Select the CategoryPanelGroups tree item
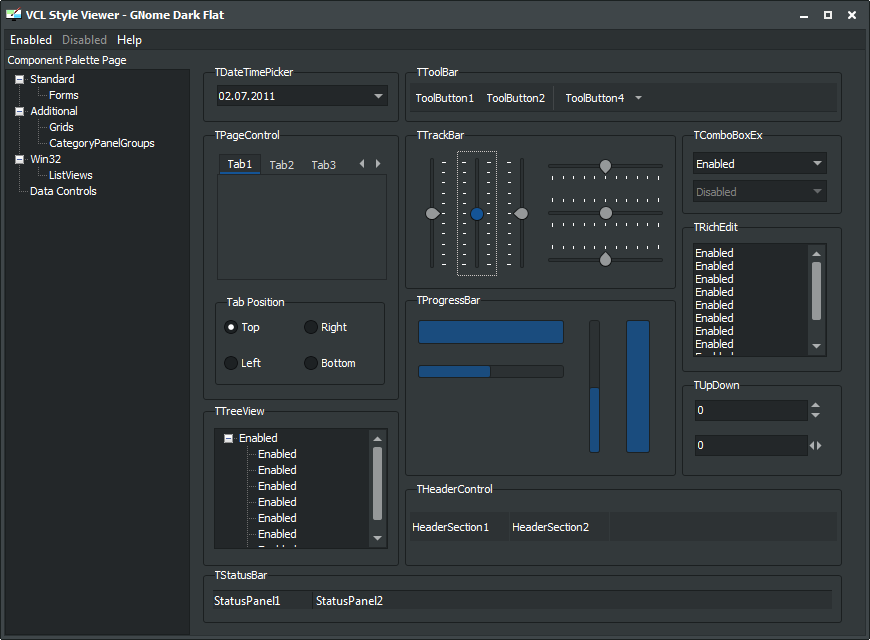Viewport: 870px width, 640px height. 102,143
